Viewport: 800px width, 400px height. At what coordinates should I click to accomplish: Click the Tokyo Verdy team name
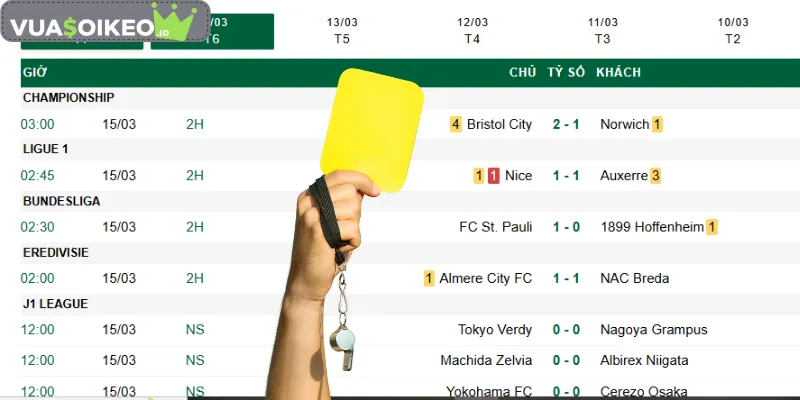coord(495,330)
